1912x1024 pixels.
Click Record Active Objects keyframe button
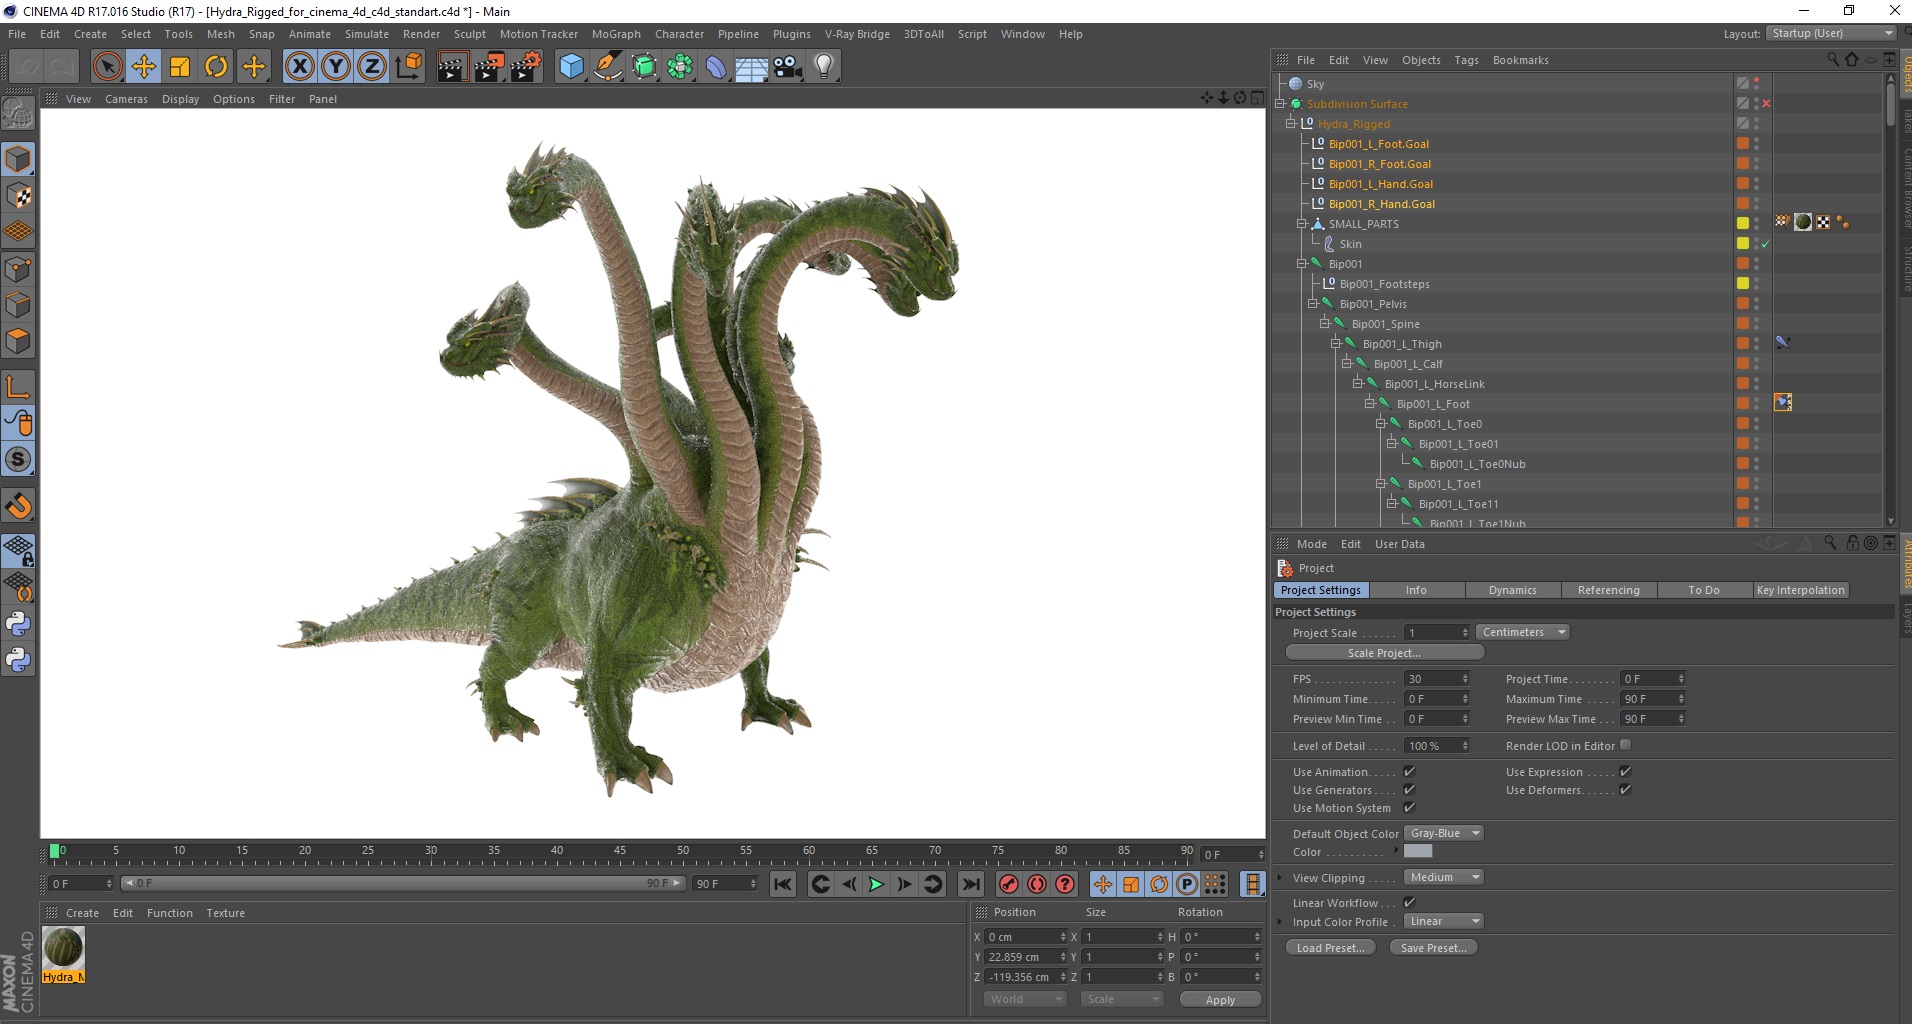(x=1009, y=884)
